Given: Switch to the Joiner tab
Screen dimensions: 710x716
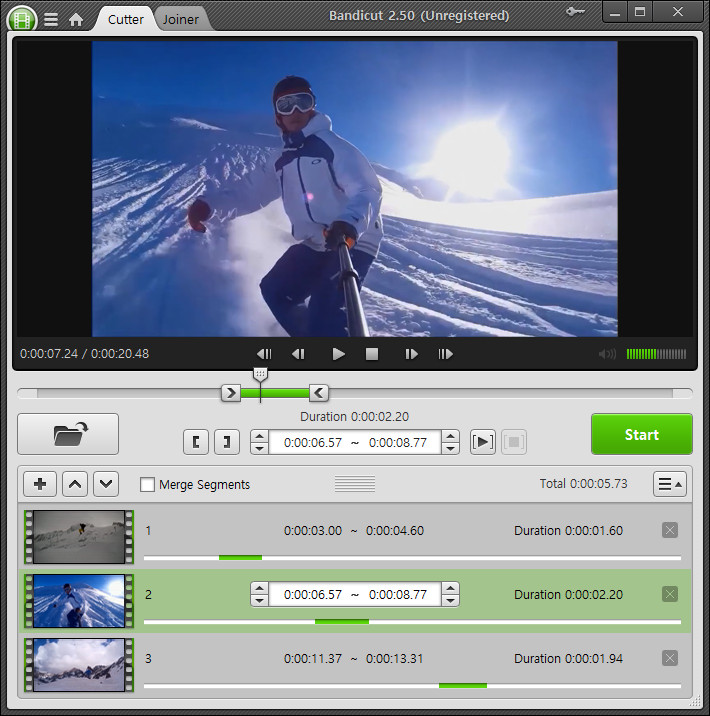Looking at the screenshot, I should [181, 19].
